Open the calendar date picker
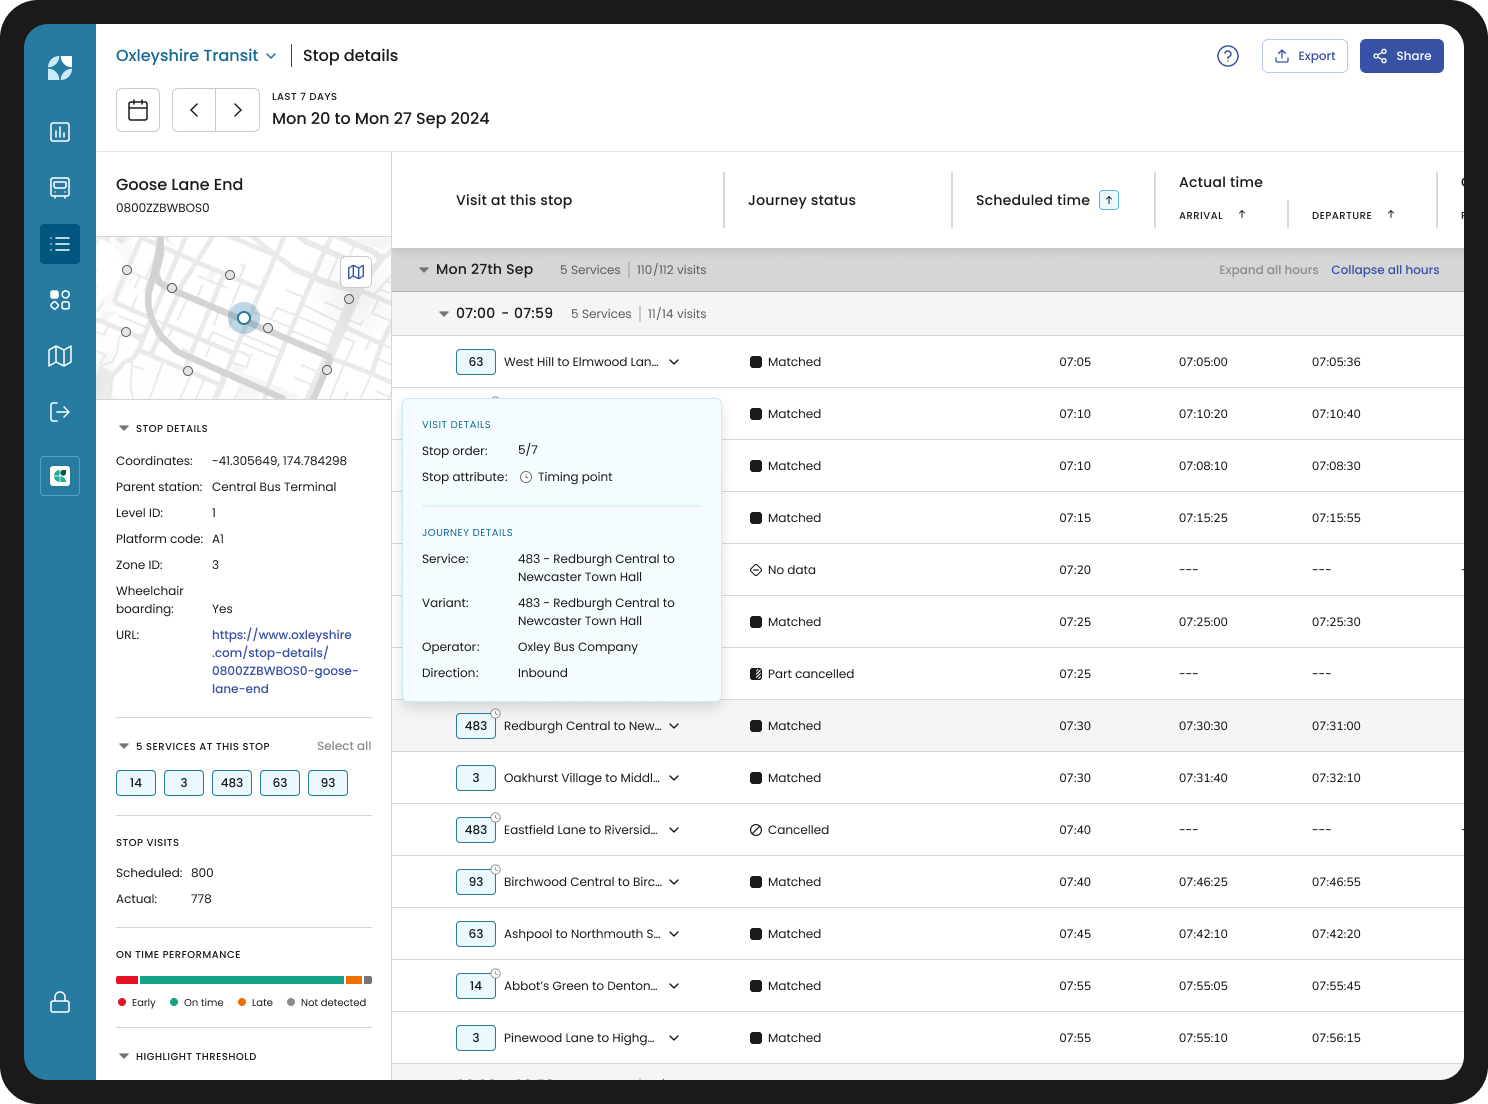Viewport: 1488px width, 1104px height. pos(138,110)
